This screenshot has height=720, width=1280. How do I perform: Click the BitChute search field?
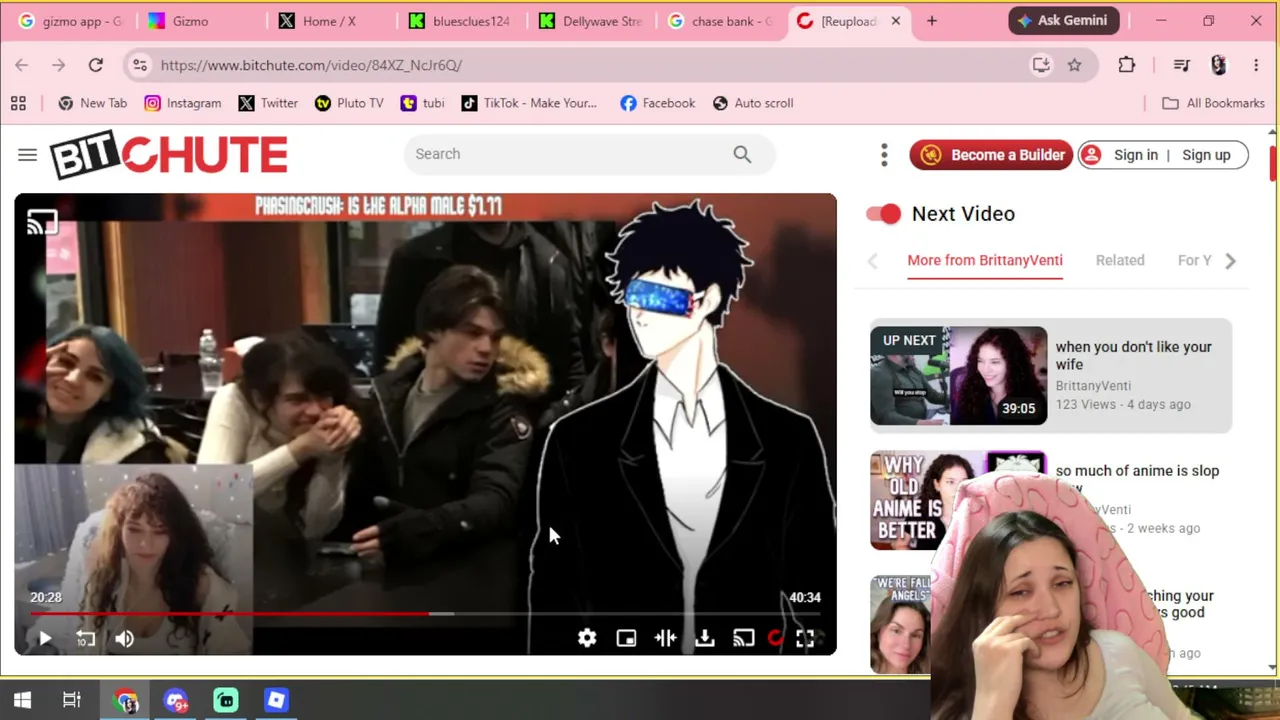coord(590,154)
